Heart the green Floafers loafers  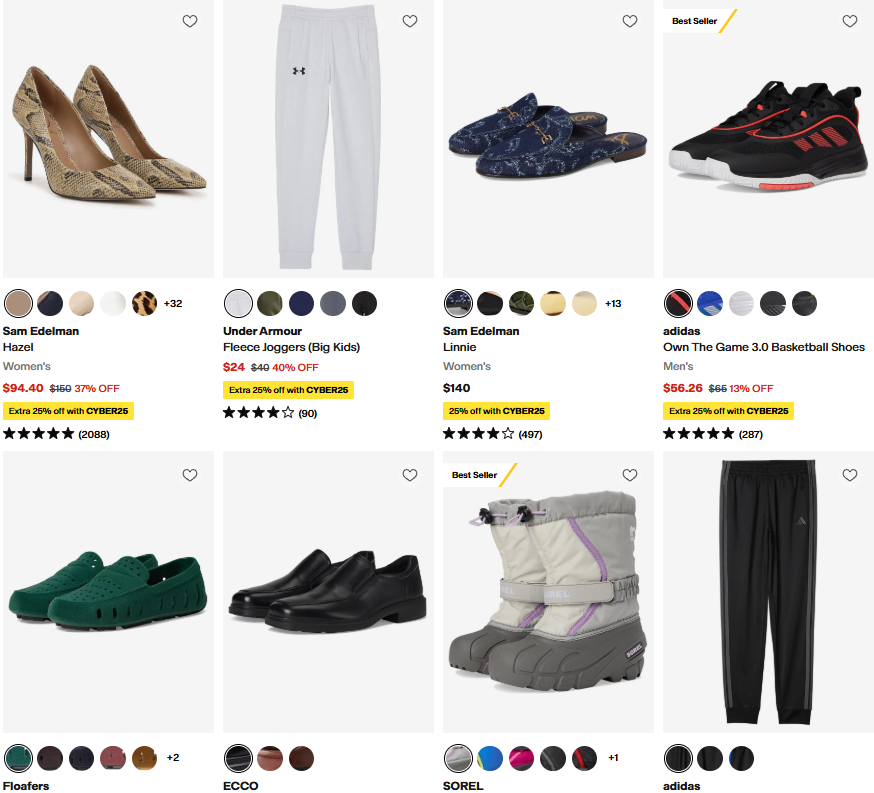click(x=190, y=475)
